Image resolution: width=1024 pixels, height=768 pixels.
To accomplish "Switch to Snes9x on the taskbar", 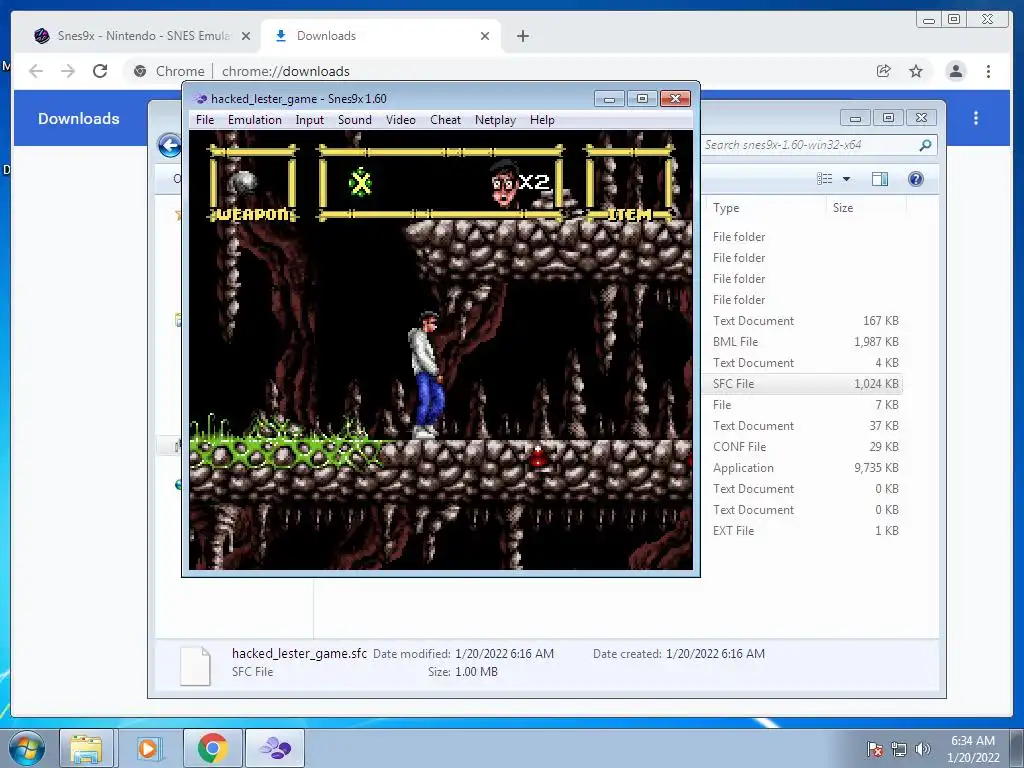I will pyautogui.click(x=275, y=748).
